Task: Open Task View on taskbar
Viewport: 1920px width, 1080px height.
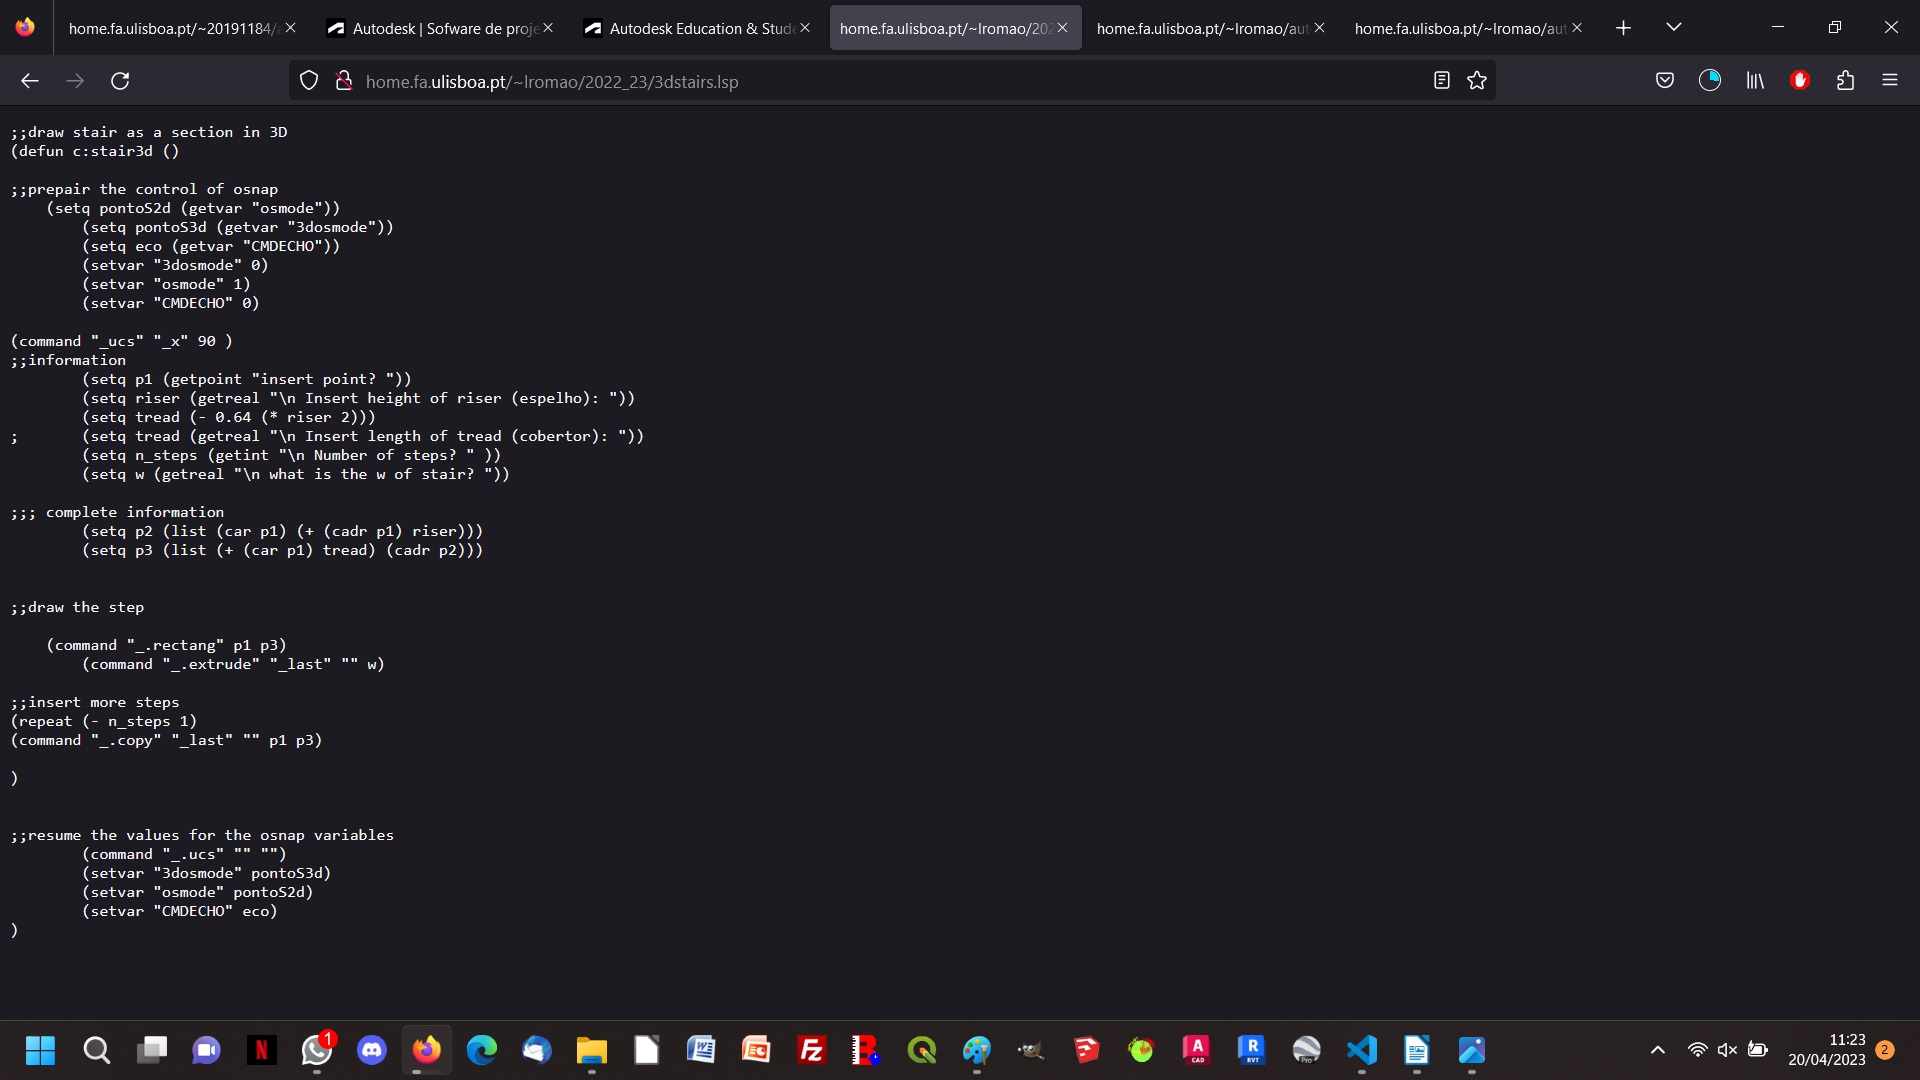Action: click(x=151, y=1050)
